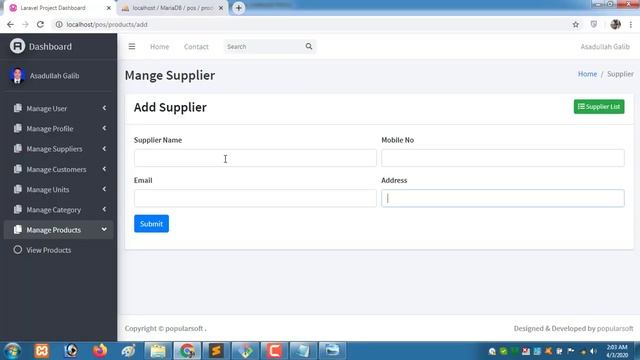640x360 pixels.
Task: Open the green Supplier List button
Action: point(599,107)
